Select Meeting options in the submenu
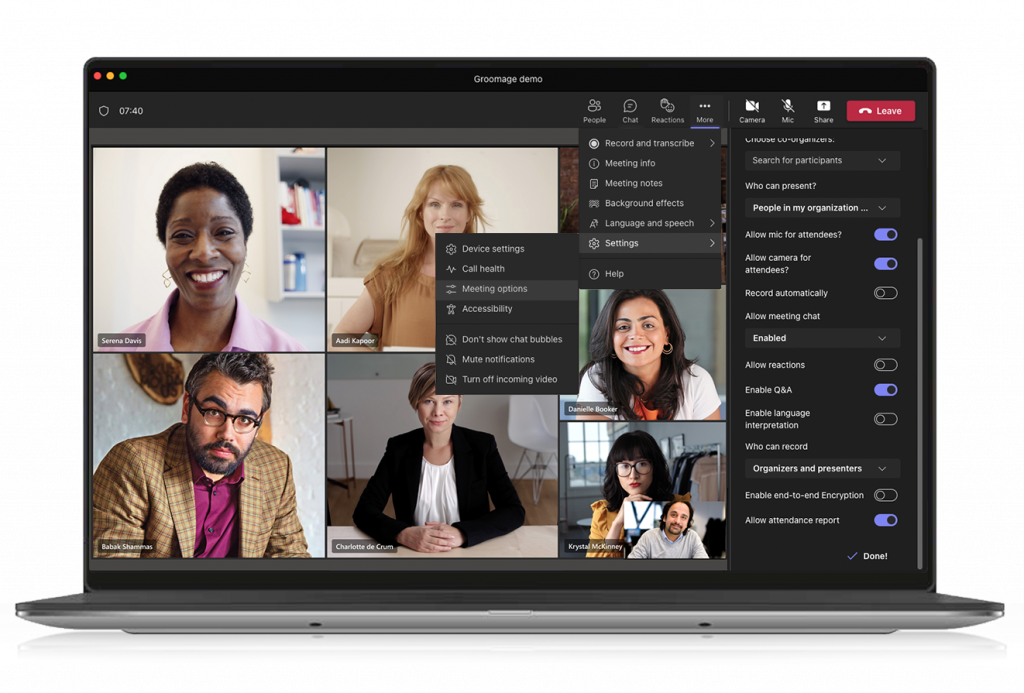This screenshot has width=1024, height=693. coord(494,289)
